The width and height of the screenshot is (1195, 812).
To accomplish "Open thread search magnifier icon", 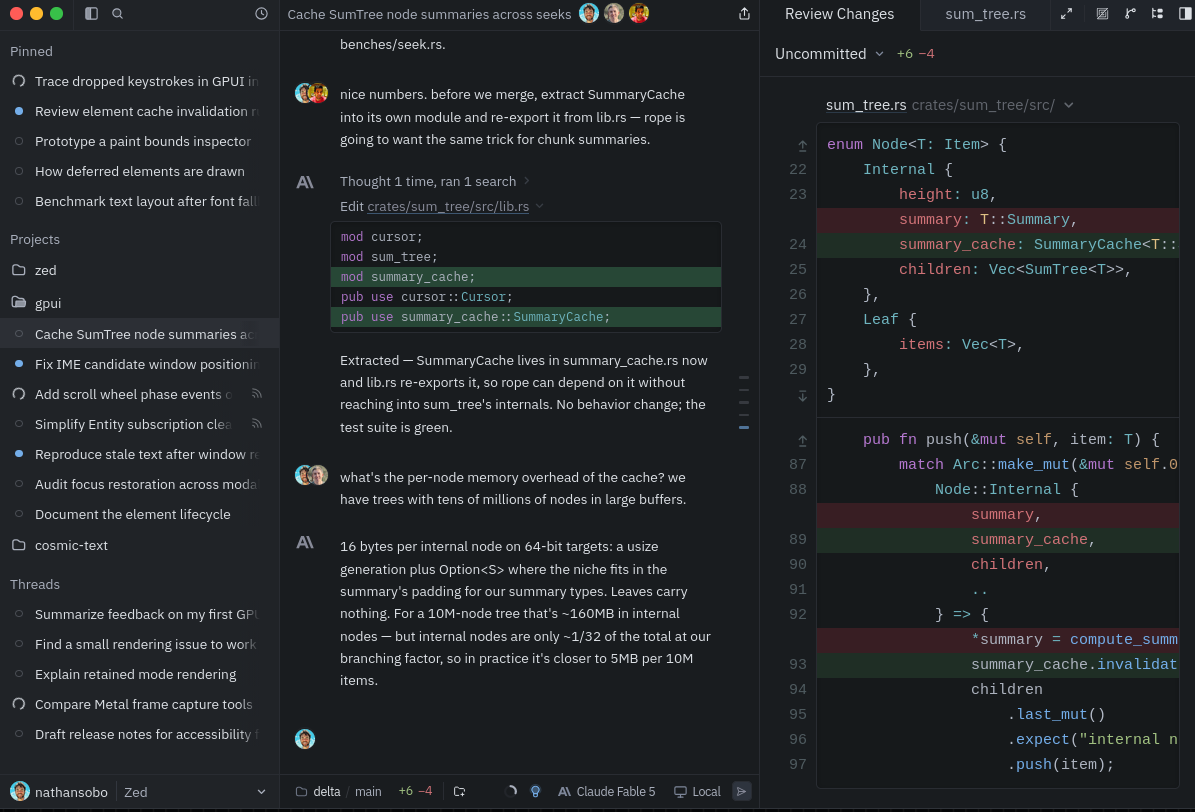I will click(x=117, y=14).
